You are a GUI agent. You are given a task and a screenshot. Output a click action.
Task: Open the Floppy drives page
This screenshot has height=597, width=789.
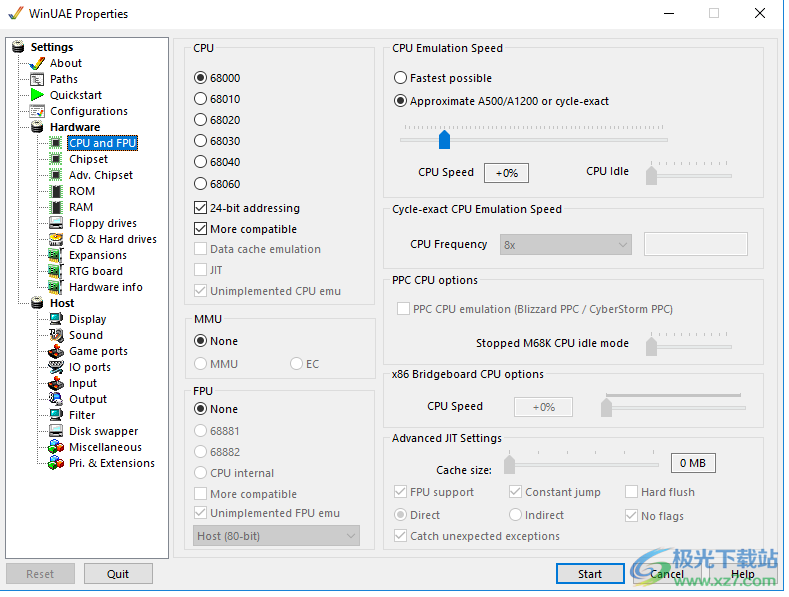[x=103, y=223]
